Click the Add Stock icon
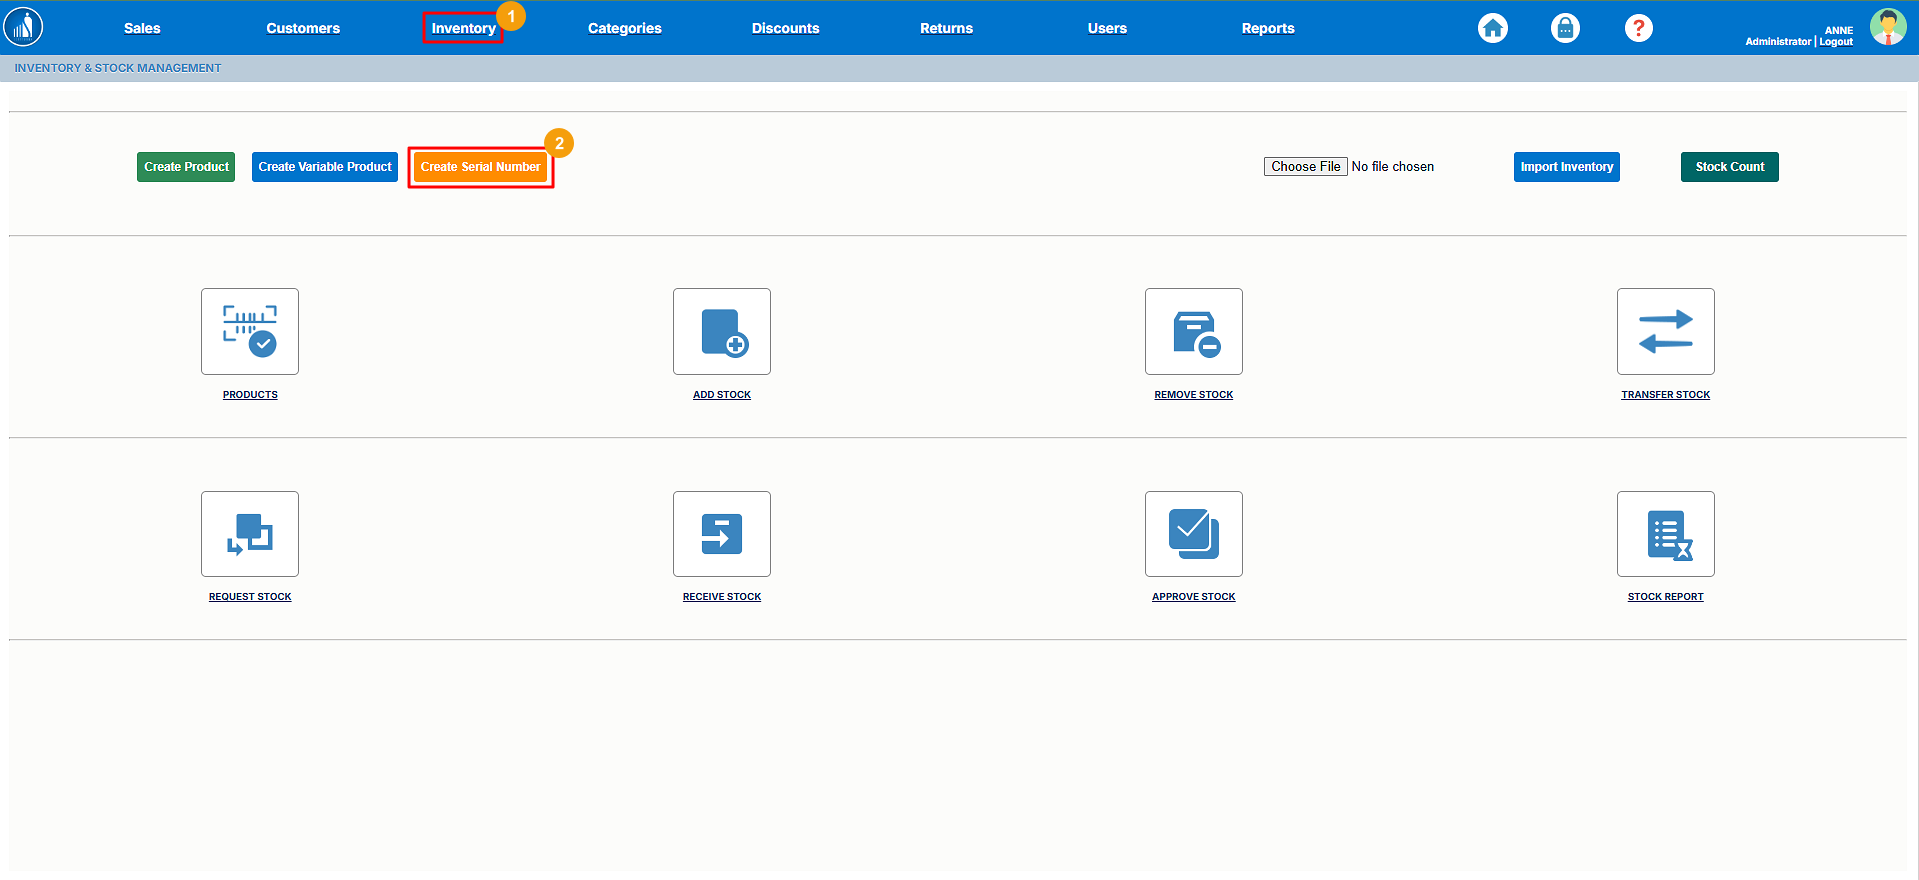The image size is (1919, 880). (x=722, y=331)
